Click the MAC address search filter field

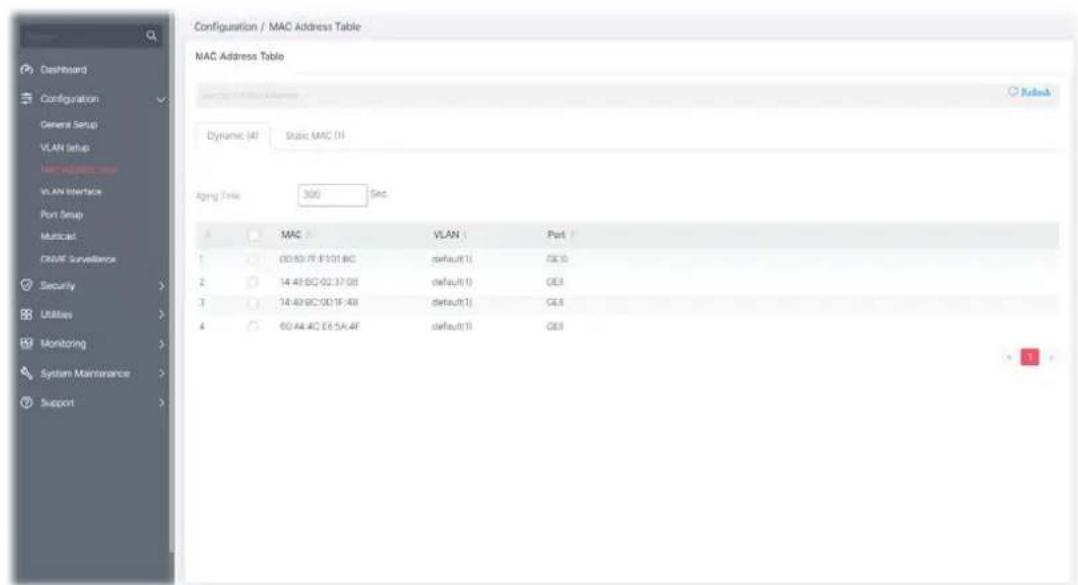(598, 95)
